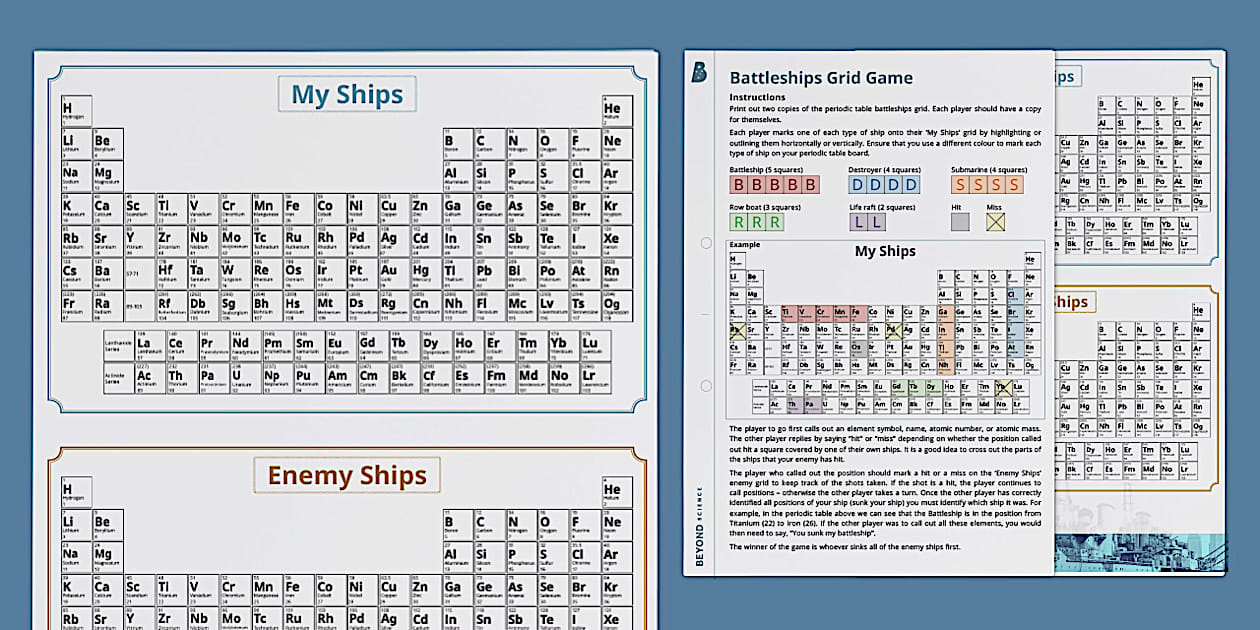
Task: Click the Enemy Ships heading banner
Action: point(348,476)
